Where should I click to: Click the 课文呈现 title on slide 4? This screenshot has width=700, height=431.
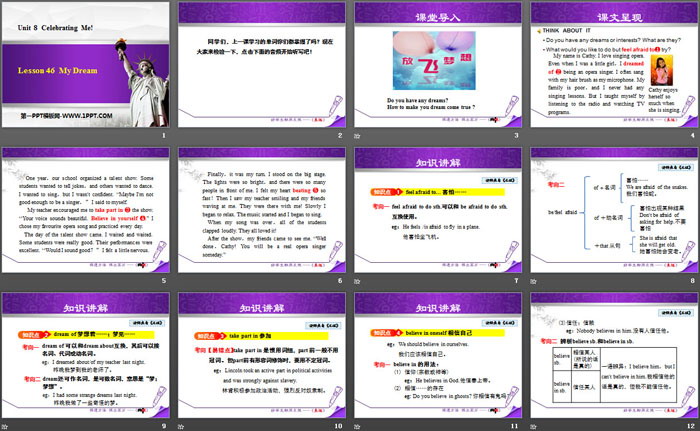point(614,17)
